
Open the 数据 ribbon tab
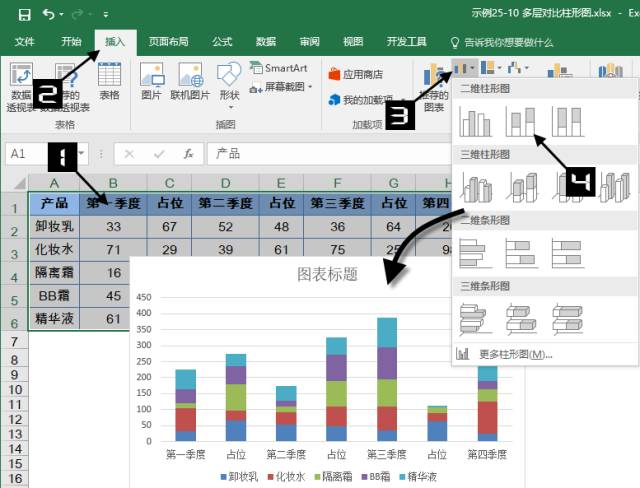[x=266, y=42]
